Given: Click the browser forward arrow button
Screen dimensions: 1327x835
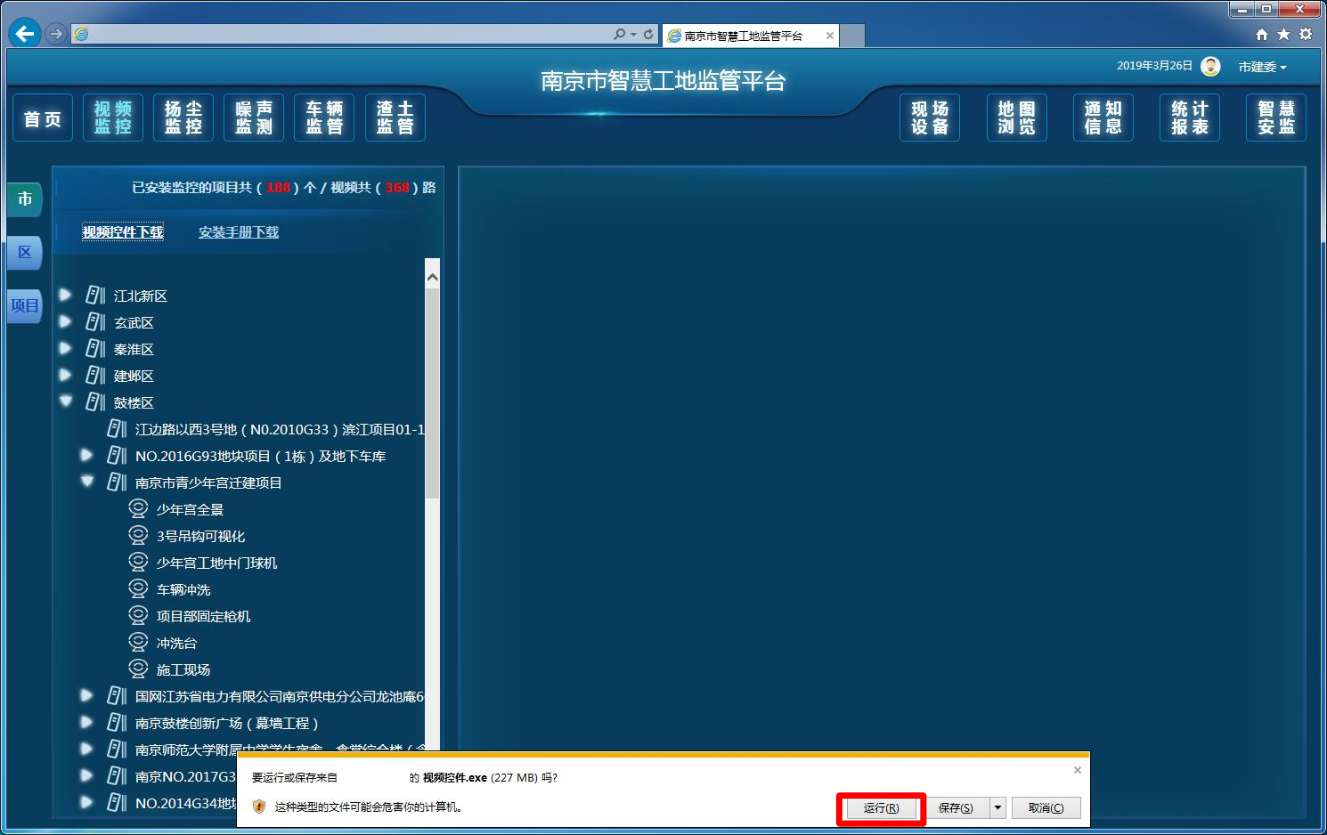Looking at the screenshot, I should 56,34.
